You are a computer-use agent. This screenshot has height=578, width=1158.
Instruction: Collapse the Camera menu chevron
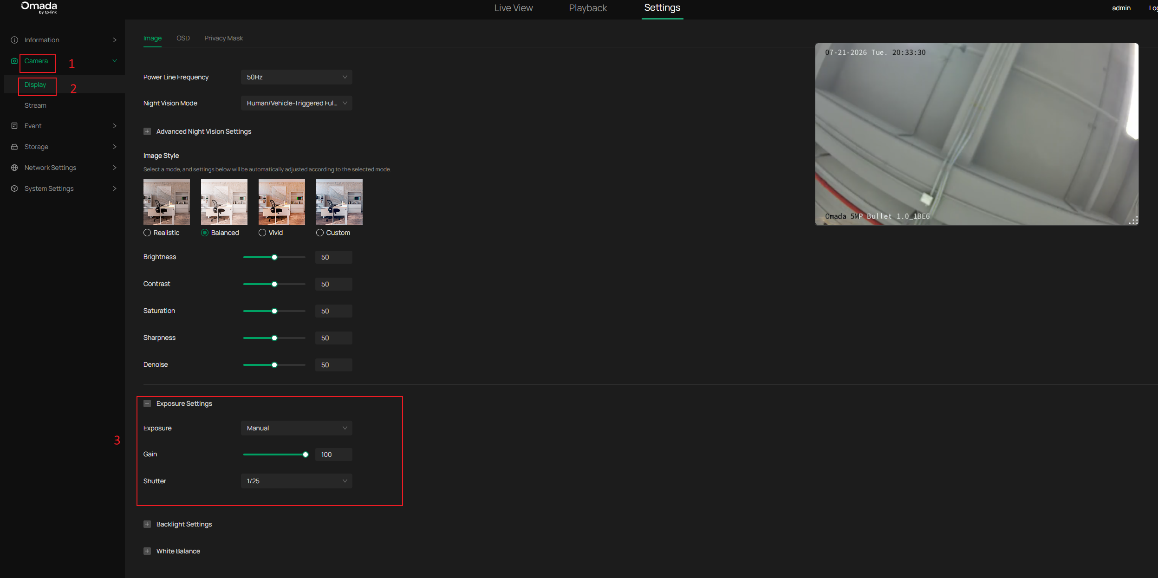pos(114,61)
